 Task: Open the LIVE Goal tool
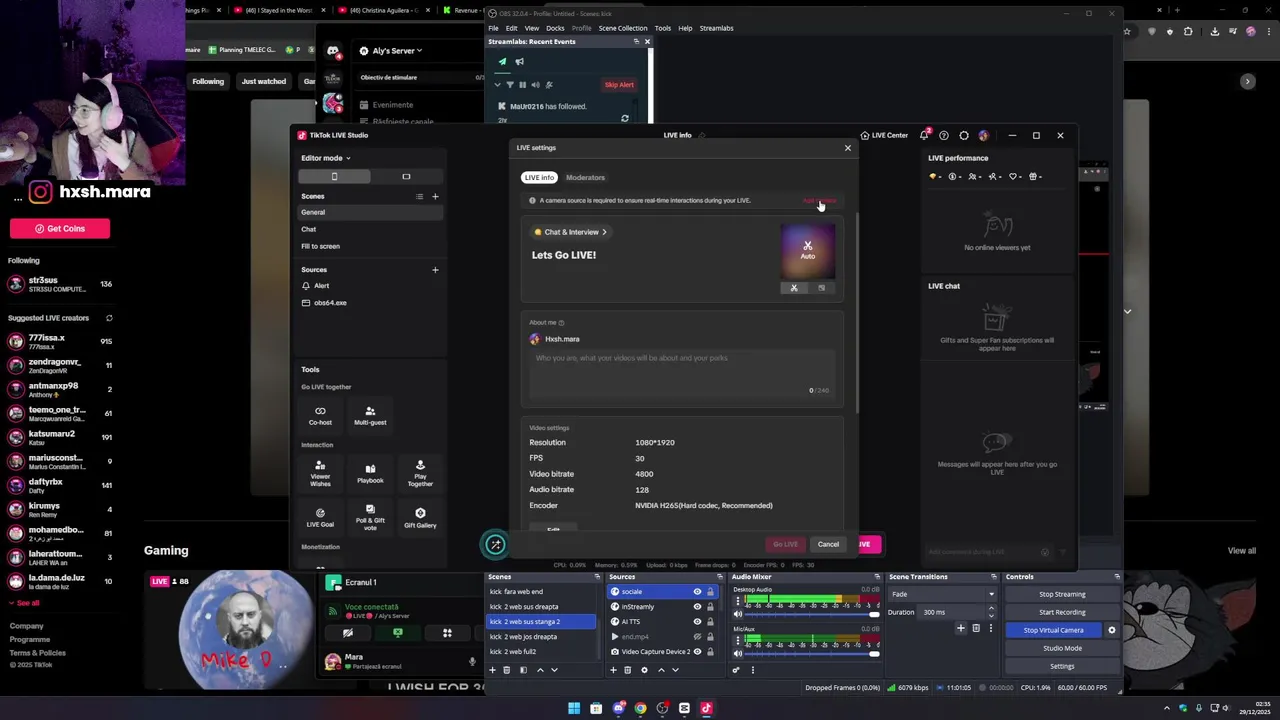320,518
